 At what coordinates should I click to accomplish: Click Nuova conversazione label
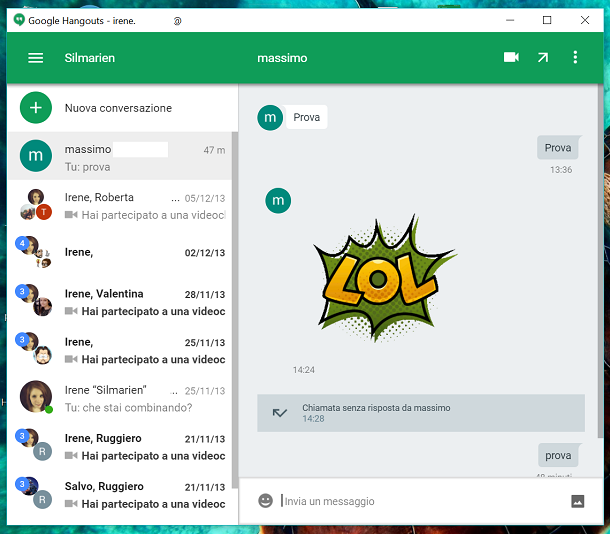click(118, 108)
